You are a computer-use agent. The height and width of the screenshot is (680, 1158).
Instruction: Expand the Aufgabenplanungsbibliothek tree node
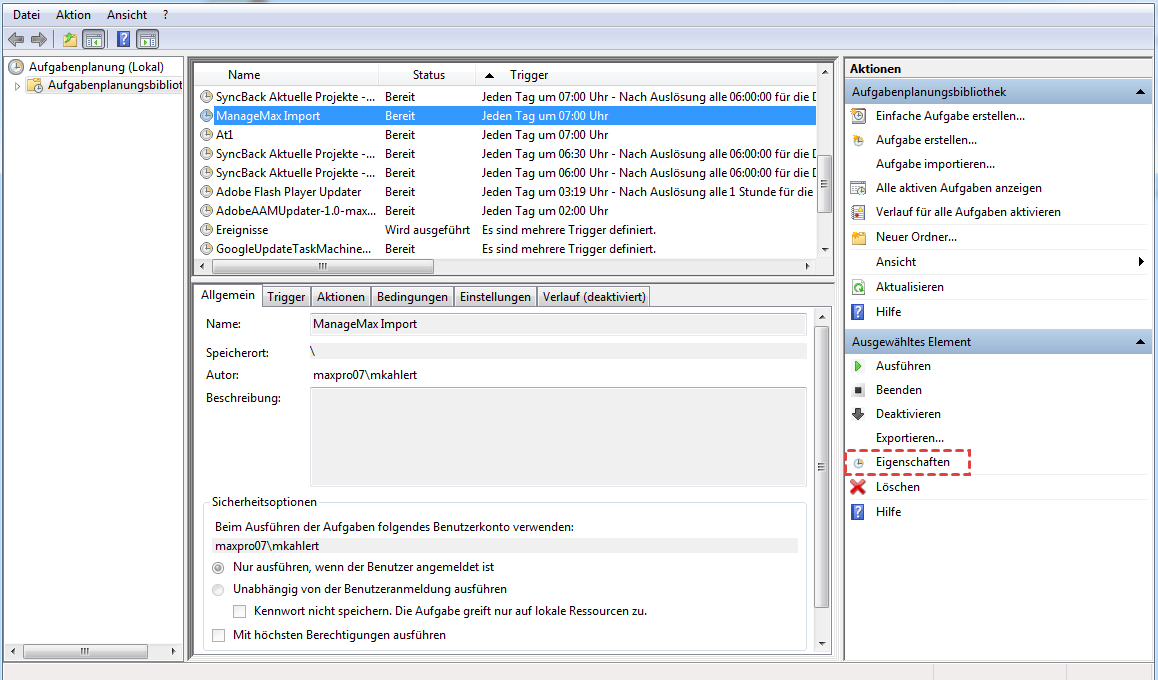click(17, 86)
